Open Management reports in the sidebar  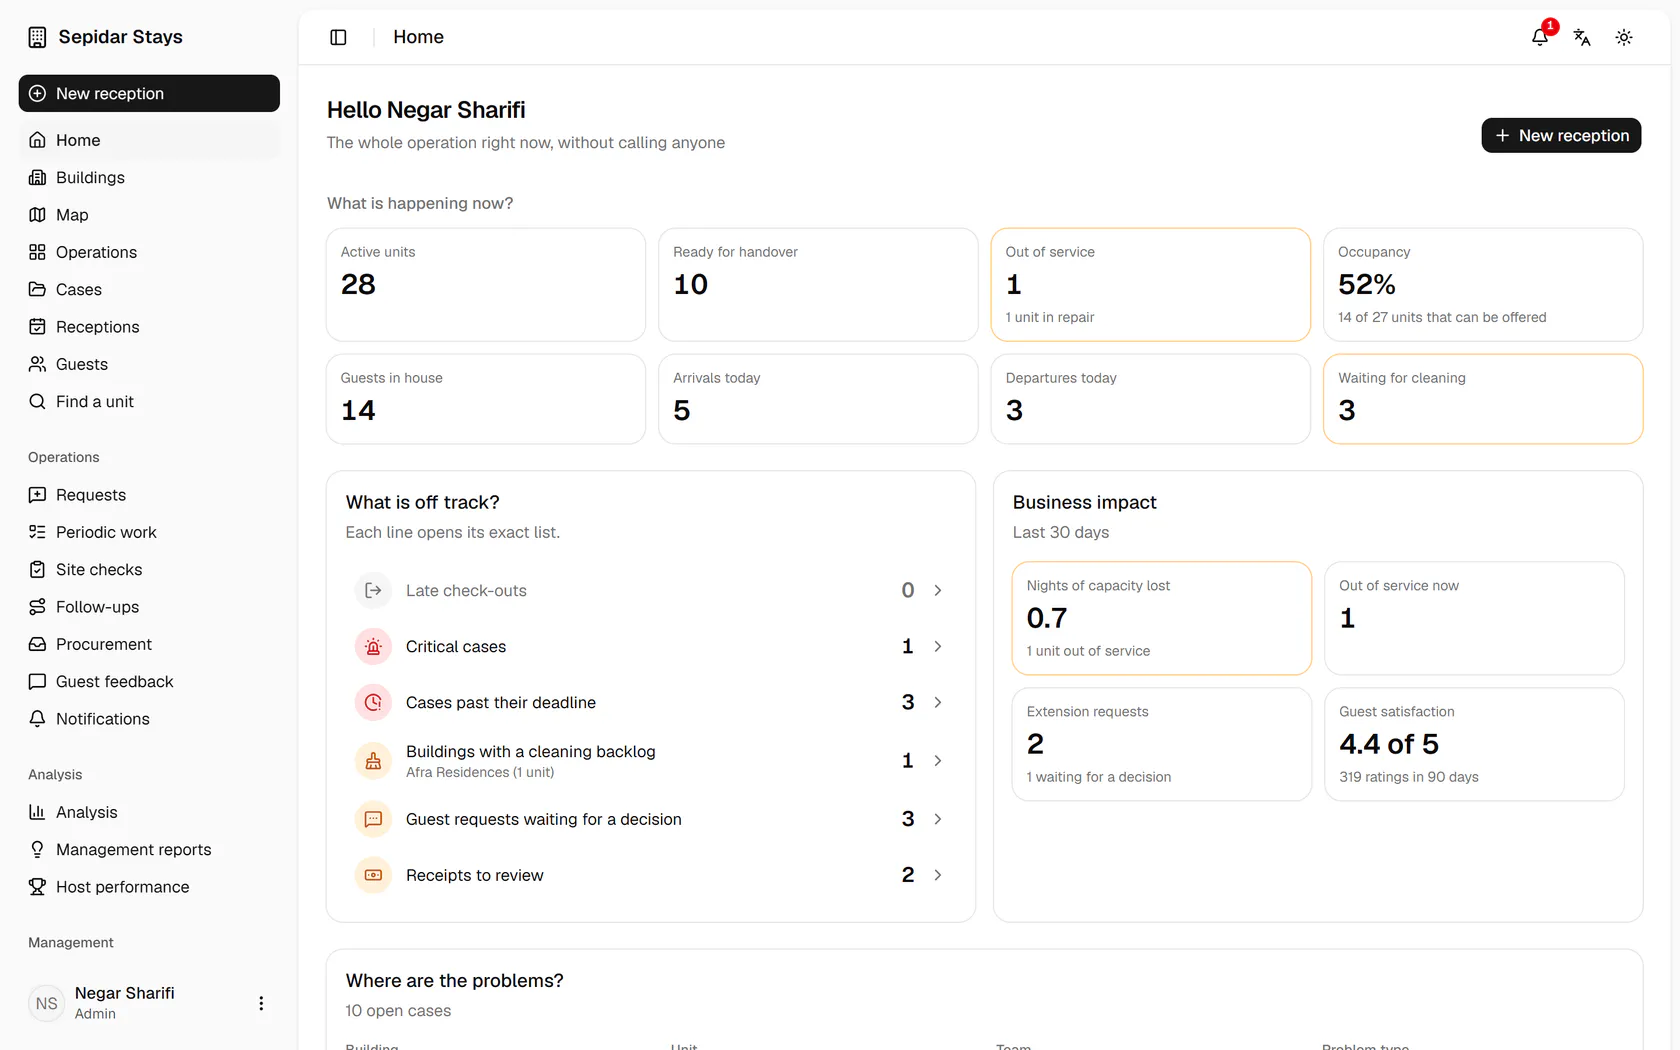pyautogui.click(x=149, y=849)
